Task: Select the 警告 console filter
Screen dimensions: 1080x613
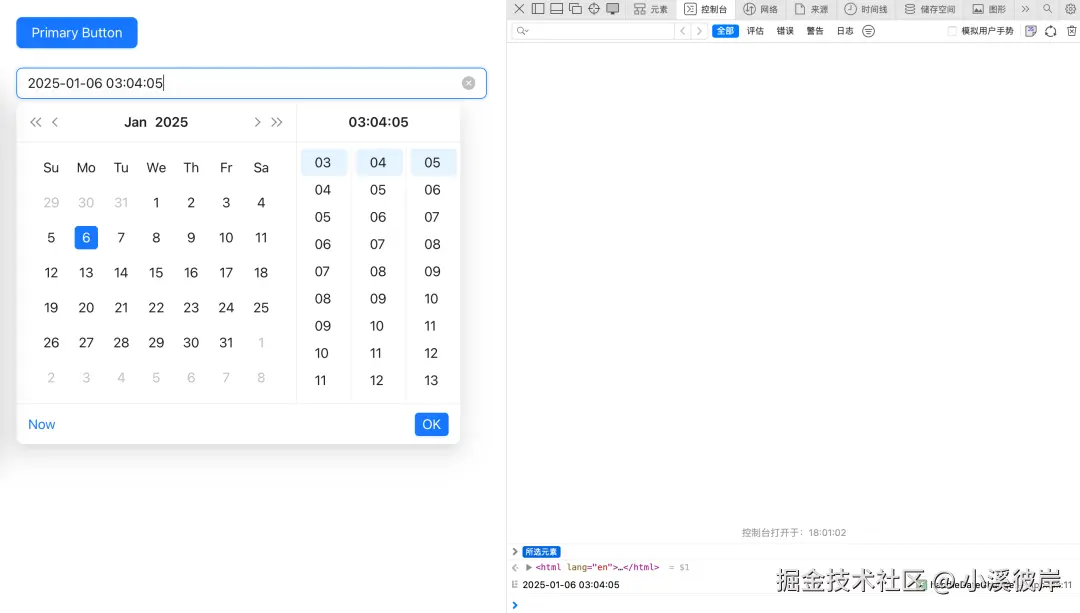Action: coord(814,31)
